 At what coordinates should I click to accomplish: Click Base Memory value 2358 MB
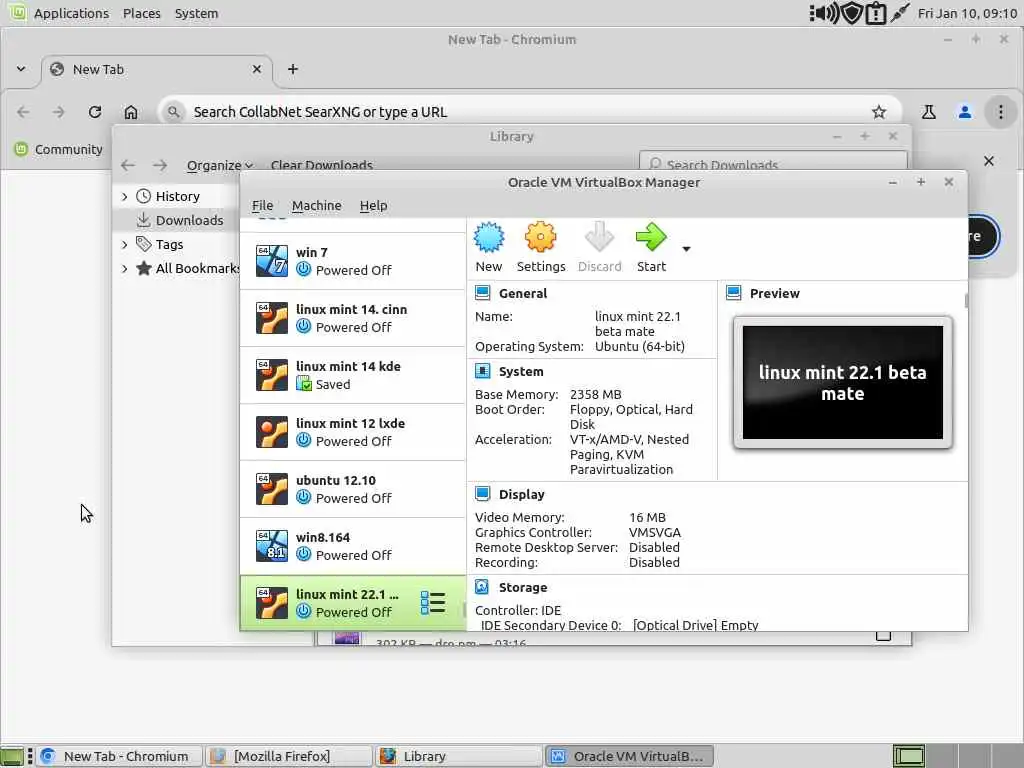(x=595, y=394)
